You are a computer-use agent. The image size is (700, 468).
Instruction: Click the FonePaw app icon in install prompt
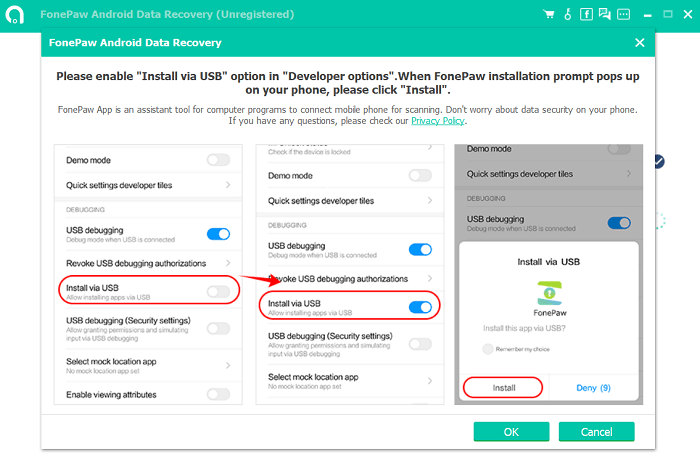[550, 293]
